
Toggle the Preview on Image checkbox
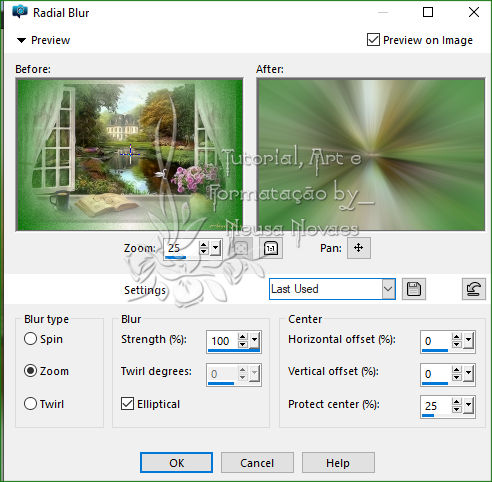click(373, 40)
